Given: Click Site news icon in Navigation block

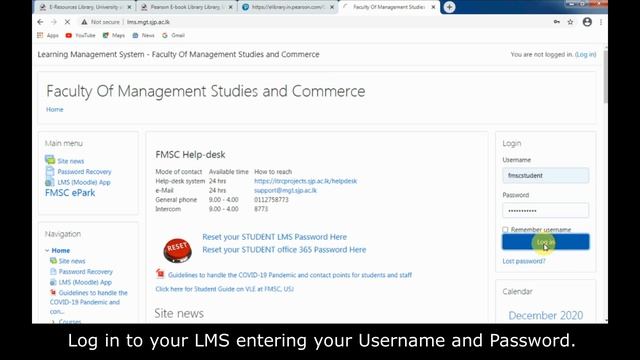Looking at the screenshot, I should tap(53, 261).
